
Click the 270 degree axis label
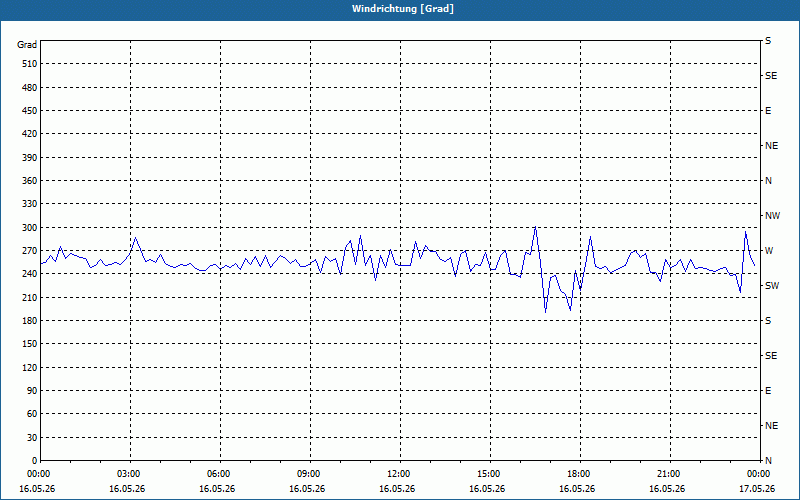coord(30,251)
